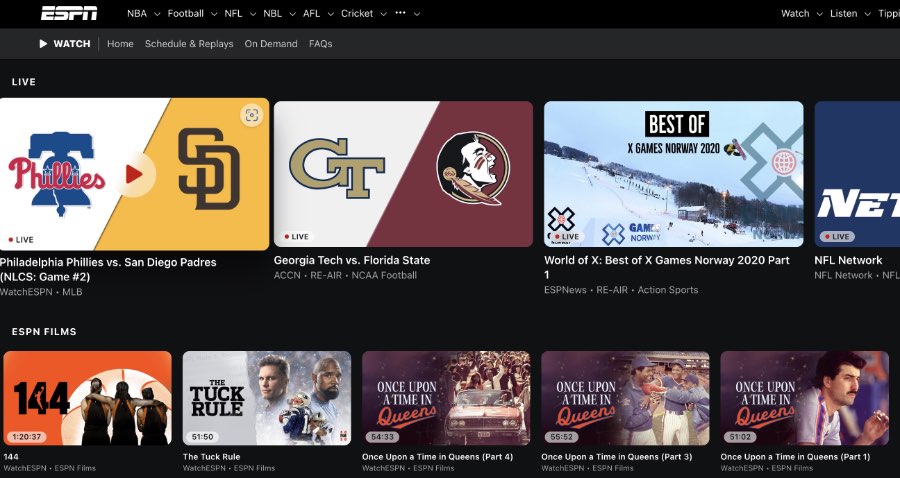Click the WATCH play icon in subnav

pos(43,44)
